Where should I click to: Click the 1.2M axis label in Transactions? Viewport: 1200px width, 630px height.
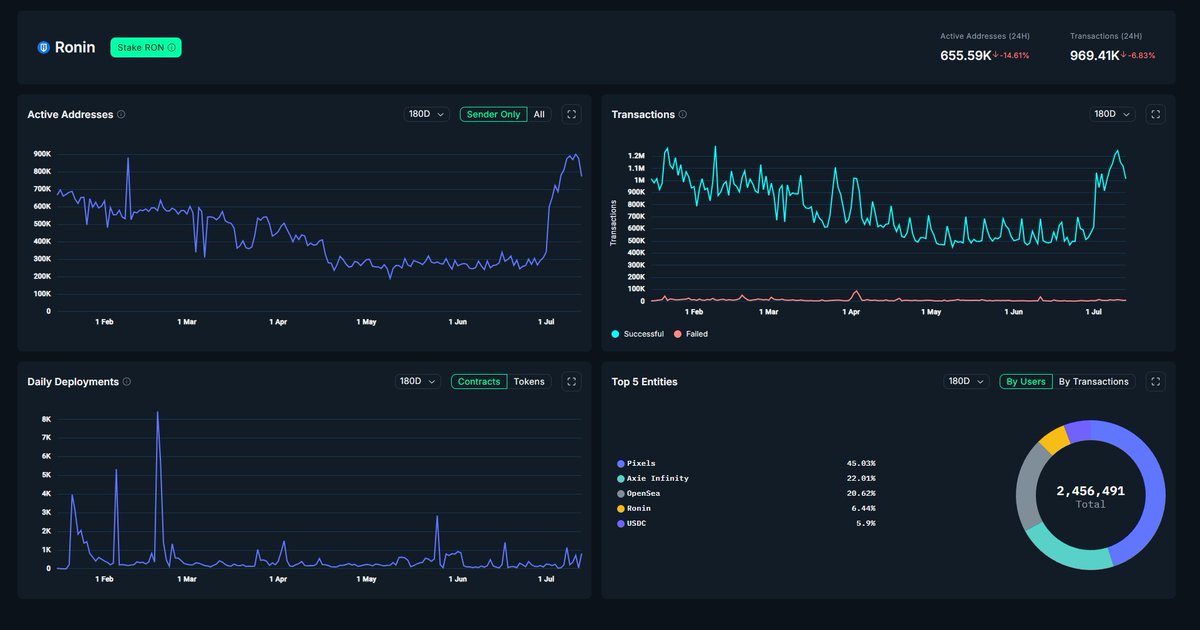636,156
